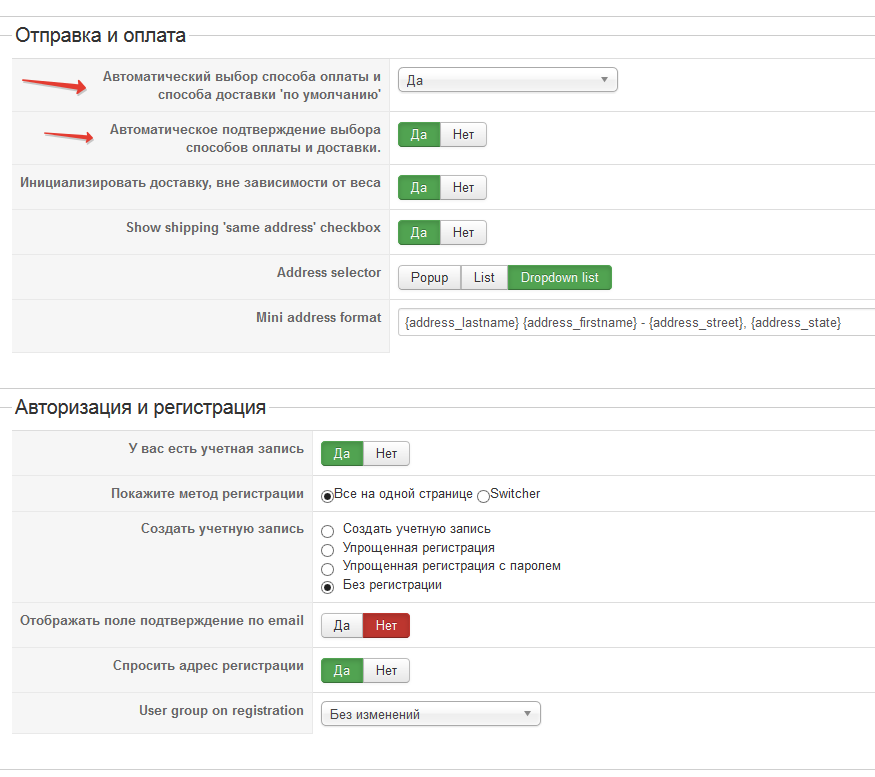Set 'Спросить адрес регистрации' to Нет
This screenshot has width=875, height=777.
[386, 670]
